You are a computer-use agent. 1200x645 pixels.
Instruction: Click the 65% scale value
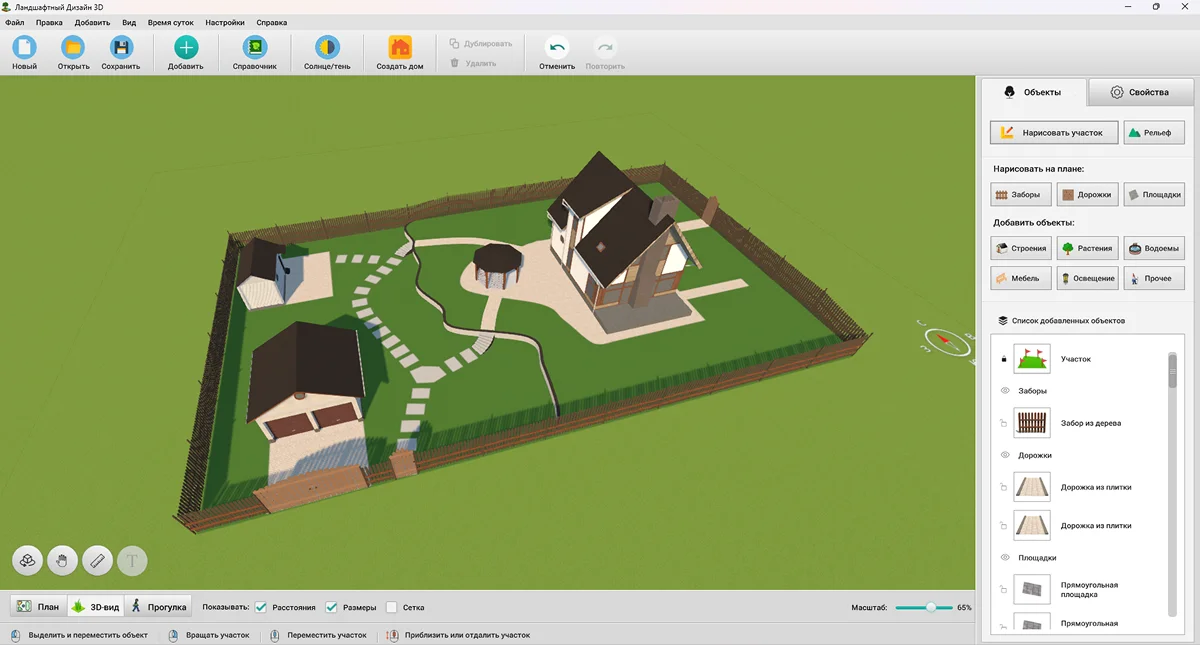[964, 607]
